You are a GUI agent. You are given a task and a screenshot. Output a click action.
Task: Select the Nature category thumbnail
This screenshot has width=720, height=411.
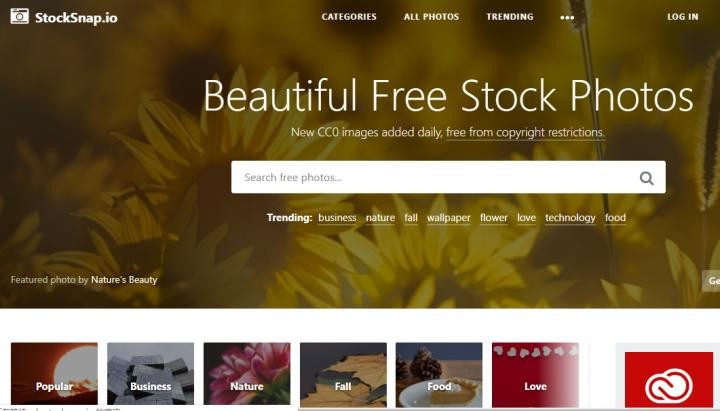tap(247, 374)
